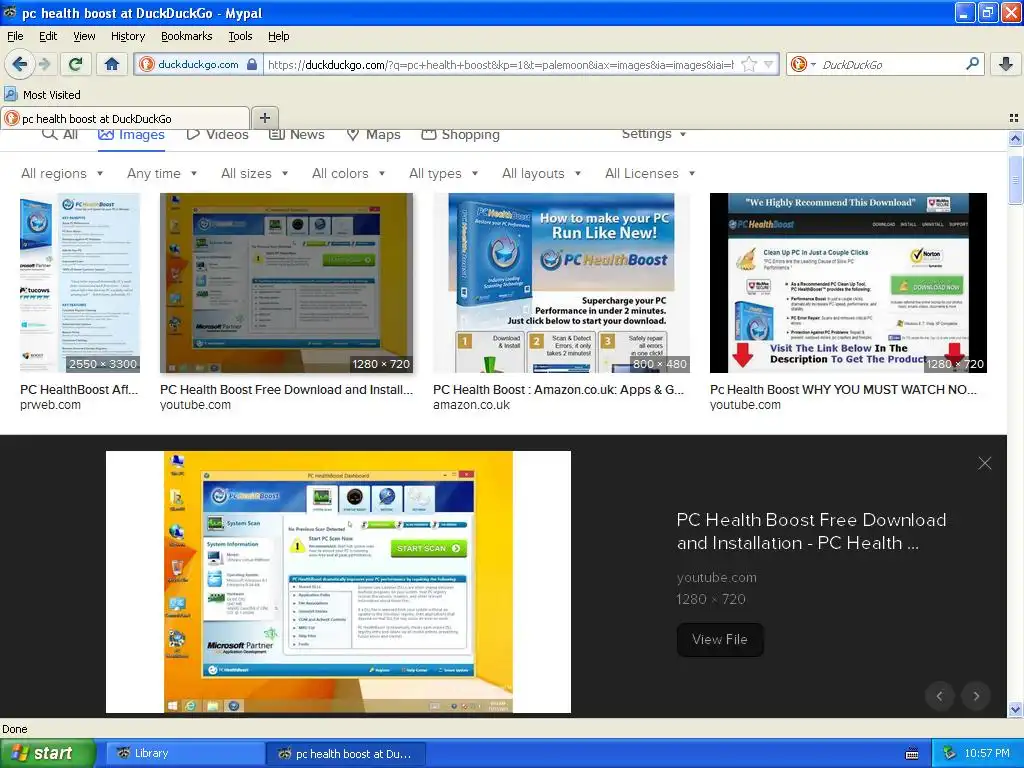1024x768 pixels.
Task: Click the vertical scrollbar thumb
Action: tap(1015, 180)
